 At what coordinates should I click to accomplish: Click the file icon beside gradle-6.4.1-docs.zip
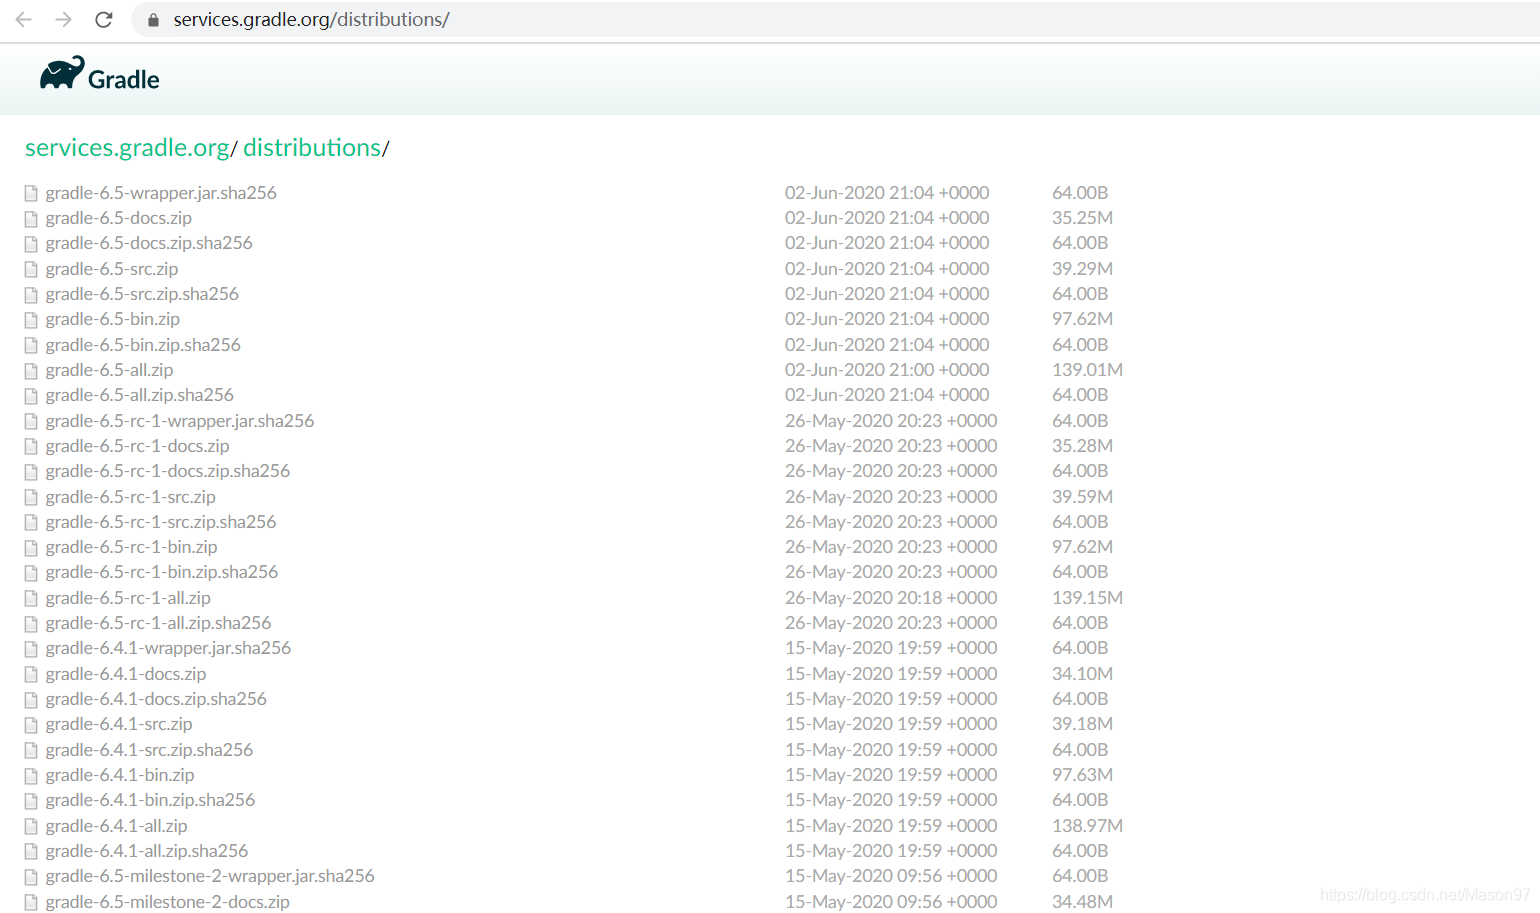pos(31,674)
